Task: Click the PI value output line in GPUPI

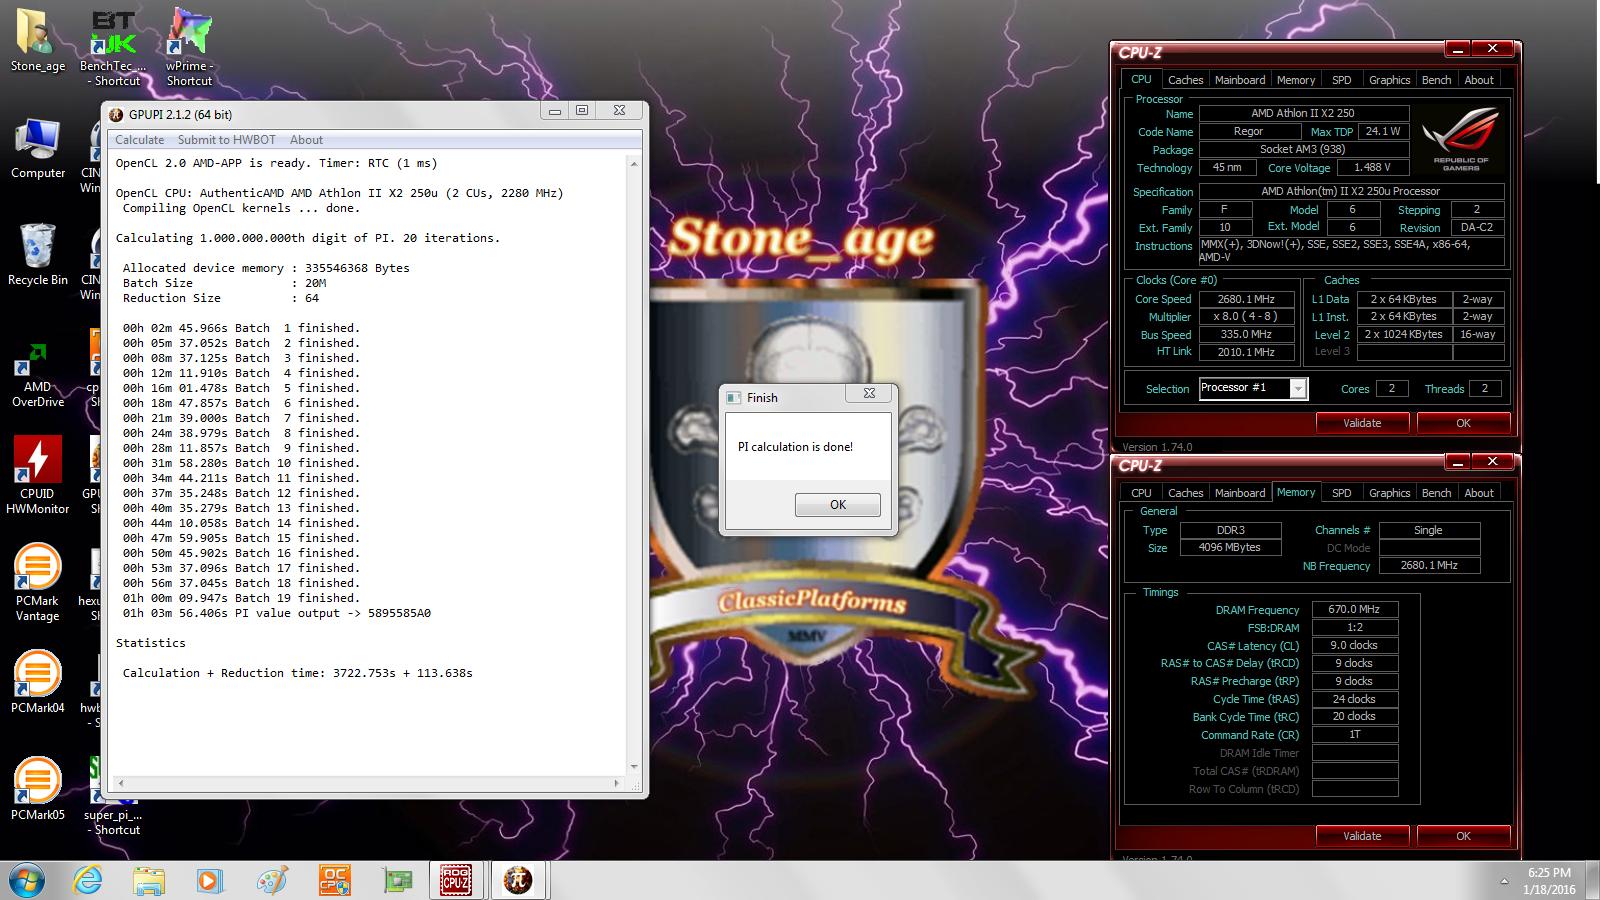Action: coord(277,613)
